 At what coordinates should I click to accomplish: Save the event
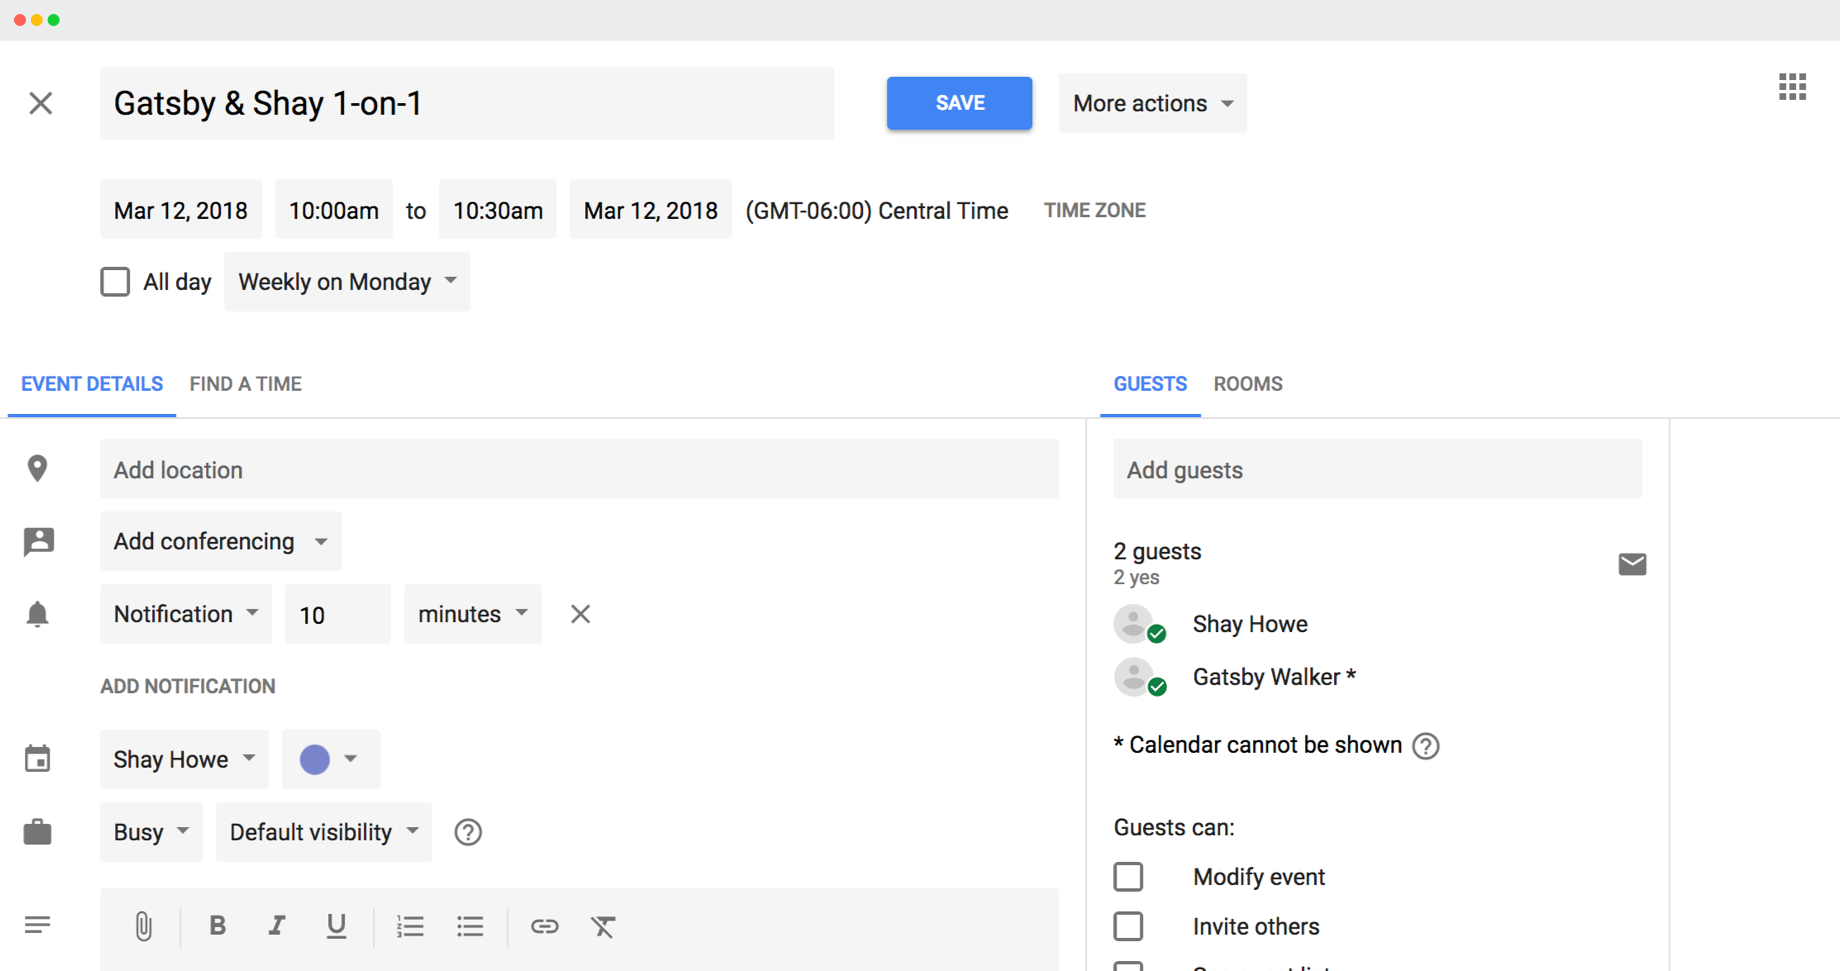pyautogui.click(x=958, y=103)
